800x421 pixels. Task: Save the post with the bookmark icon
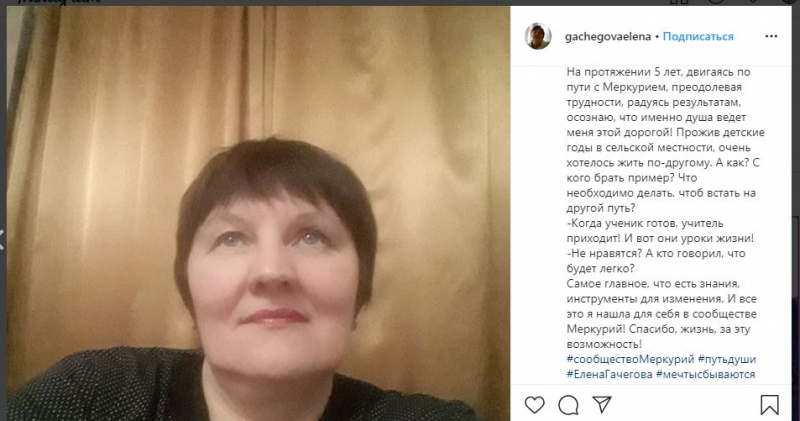(769, 405)
